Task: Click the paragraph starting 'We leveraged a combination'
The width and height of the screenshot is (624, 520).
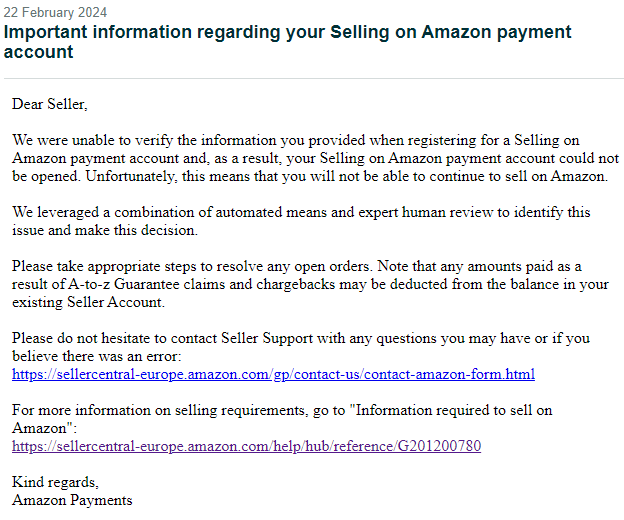Action: 301,221
